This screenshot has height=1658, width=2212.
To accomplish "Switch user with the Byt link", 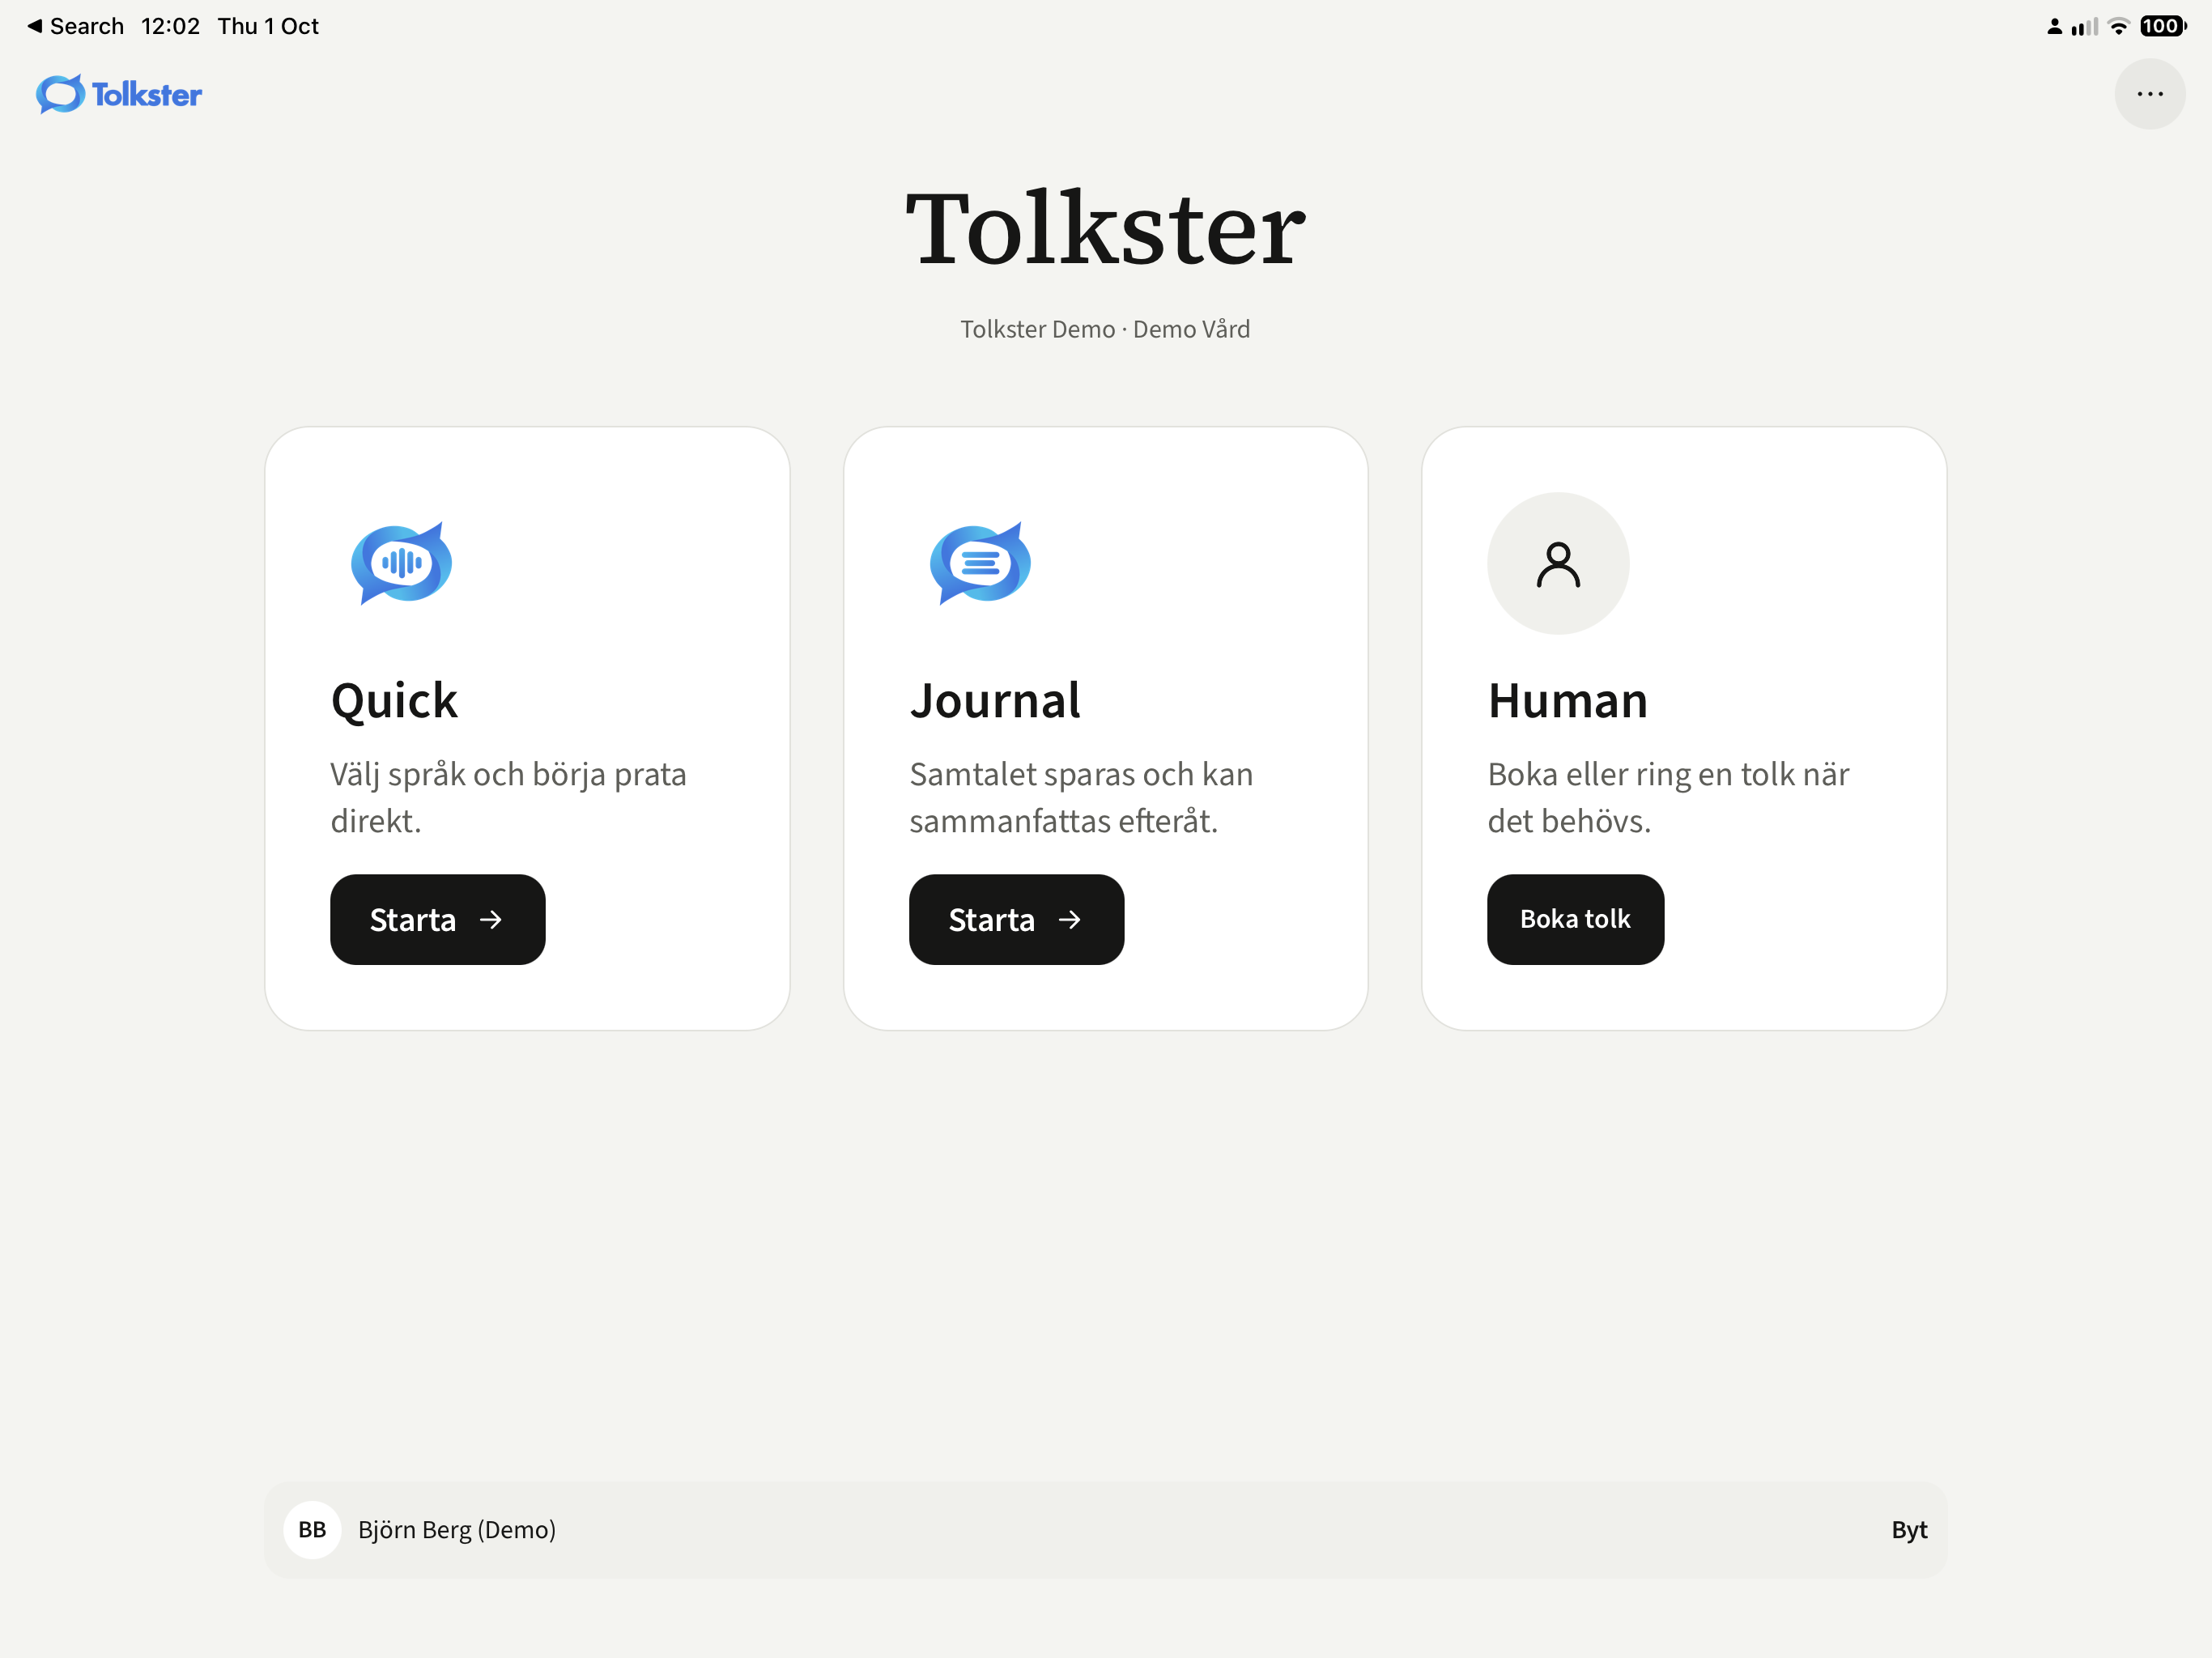I will (1908, 1529).
